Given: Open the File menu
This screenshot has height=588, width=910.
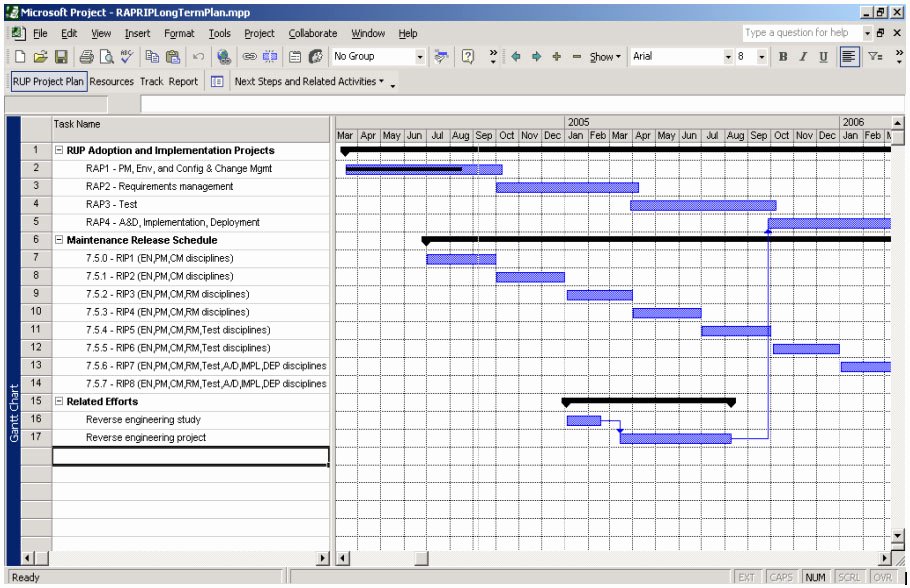Looking at the screenshot, I should click(40, 33).
